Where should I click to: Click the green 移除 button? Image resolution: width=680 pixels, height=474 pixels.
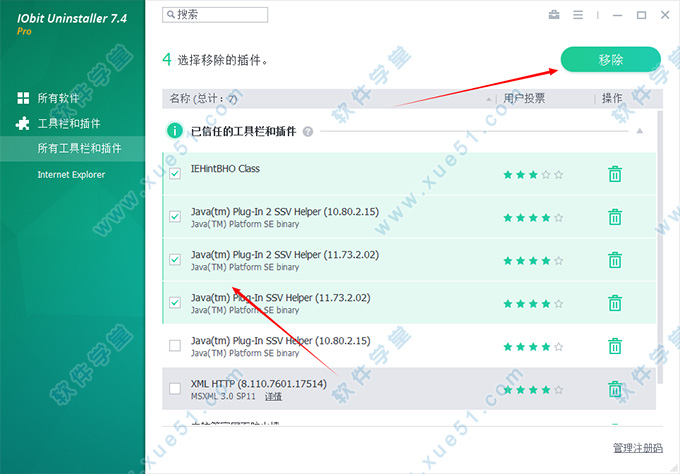click(x=610, y=60)
